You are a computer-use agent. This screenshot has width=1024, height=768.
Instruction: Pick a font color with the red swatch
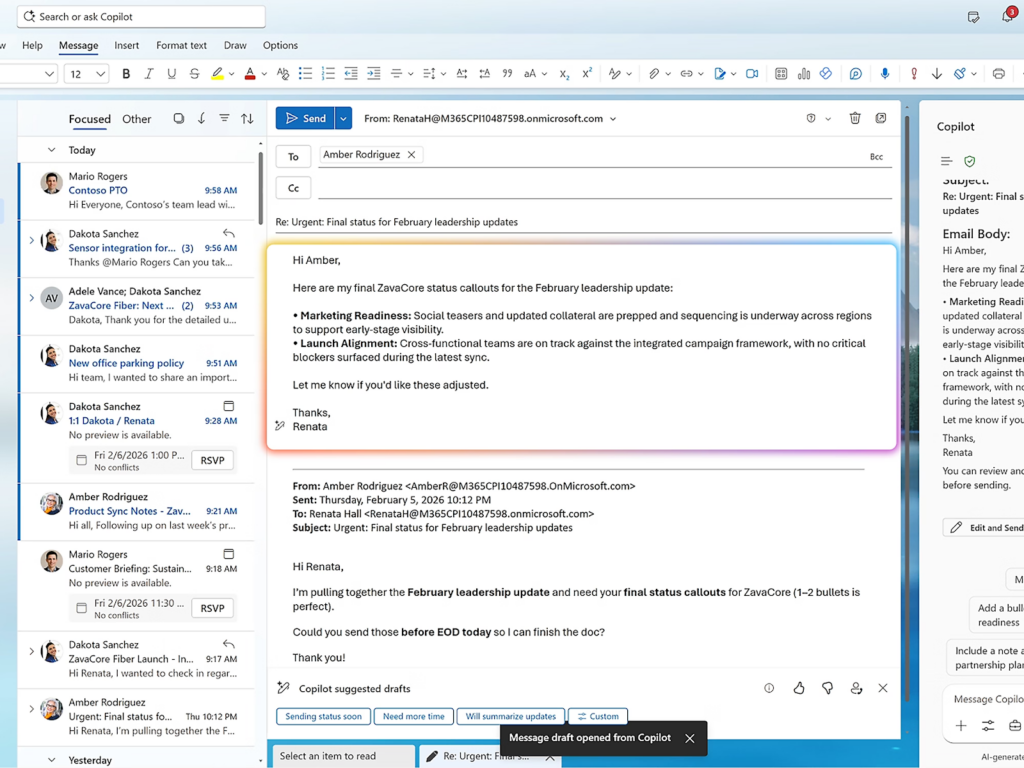249,72
